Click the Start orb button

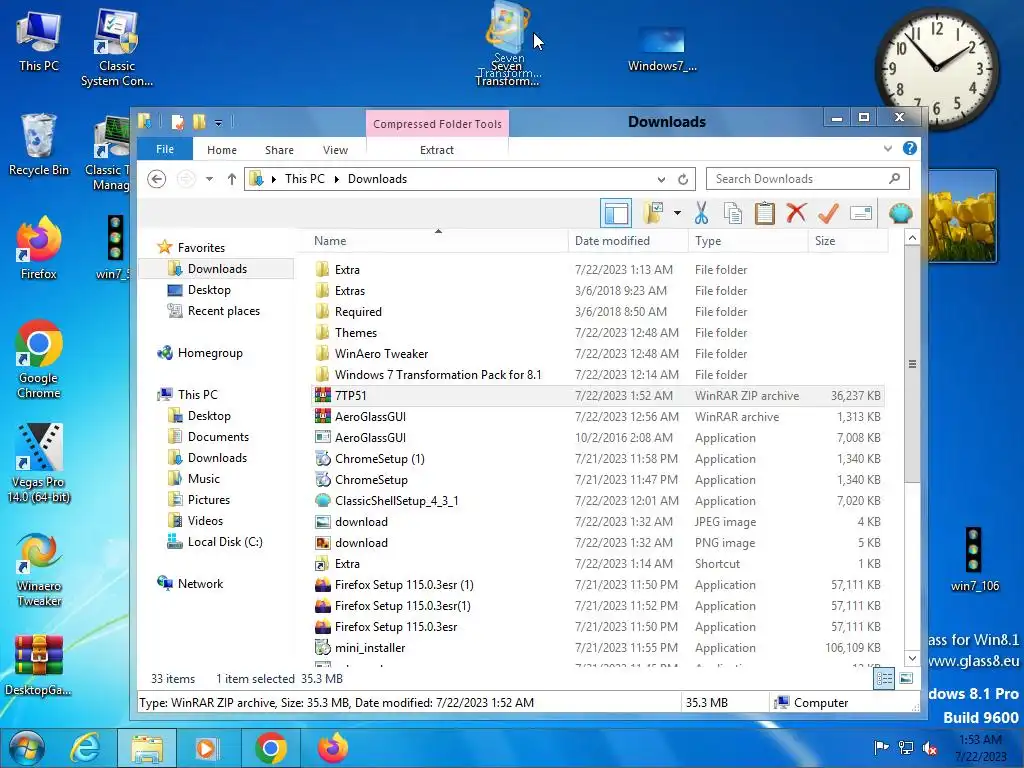[x=26, y=748]
